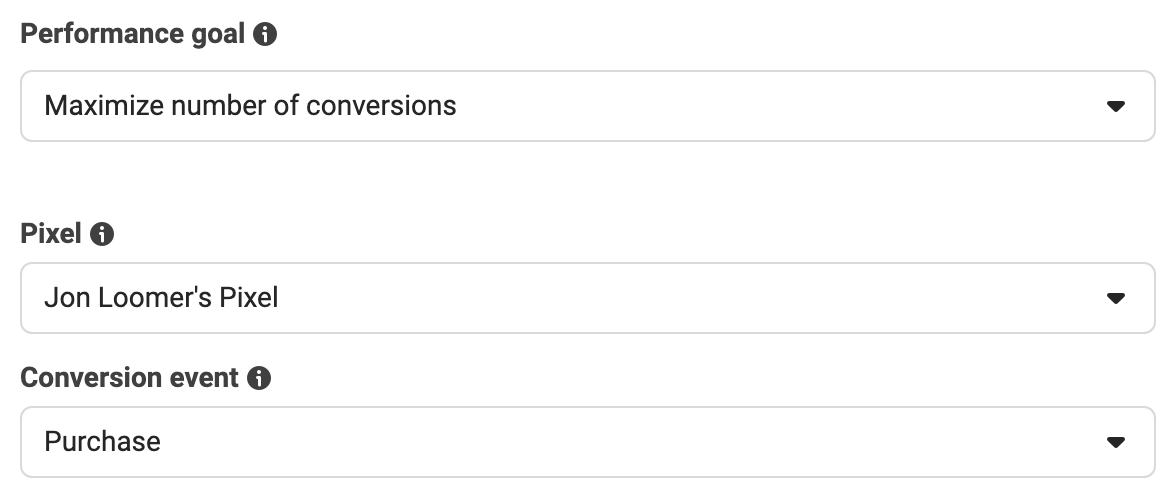This screenshot has height=498, width=1170.
Task: Click the "Pixel" field label
Action: pyautogui.click(x=51, y=234)
